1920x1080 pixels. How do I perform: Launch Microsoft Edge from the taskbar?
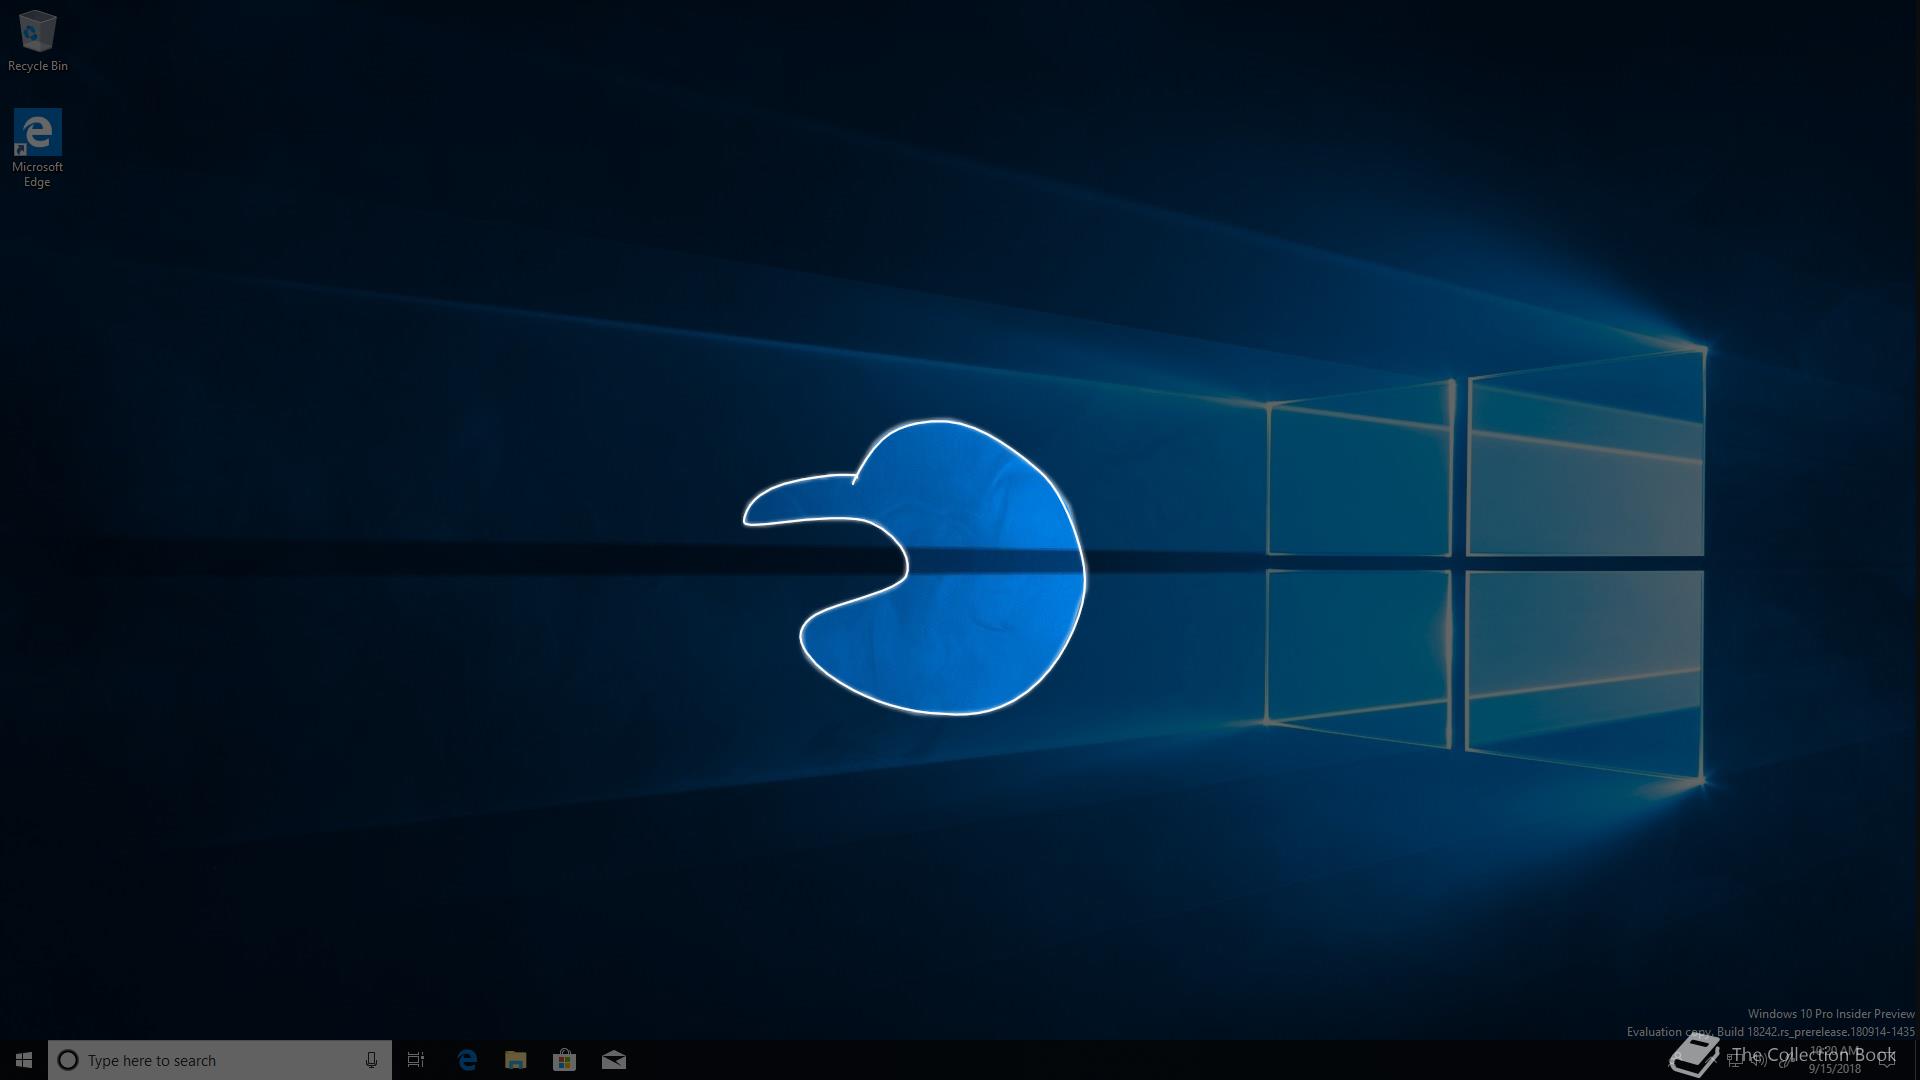point(467,1060)
